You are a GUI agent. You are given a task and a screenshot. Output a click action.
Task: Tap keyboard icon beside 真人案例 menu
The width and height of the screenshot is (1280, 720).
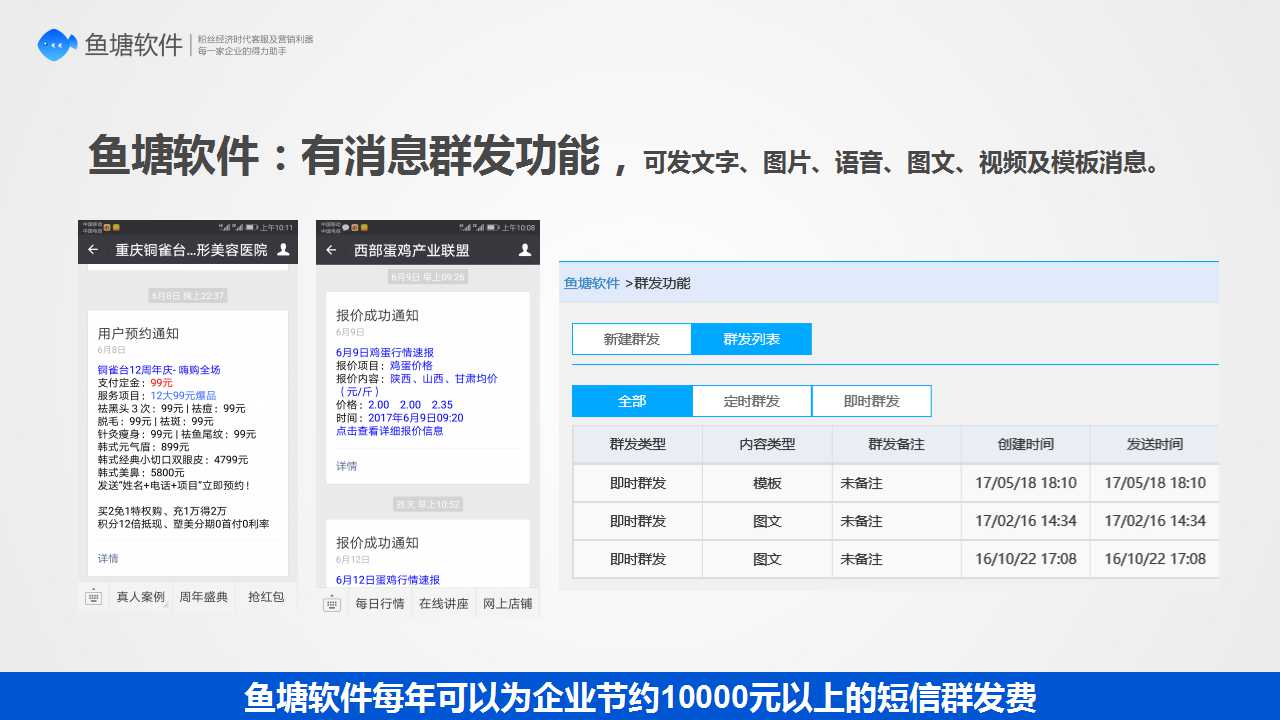pos(93,597)
